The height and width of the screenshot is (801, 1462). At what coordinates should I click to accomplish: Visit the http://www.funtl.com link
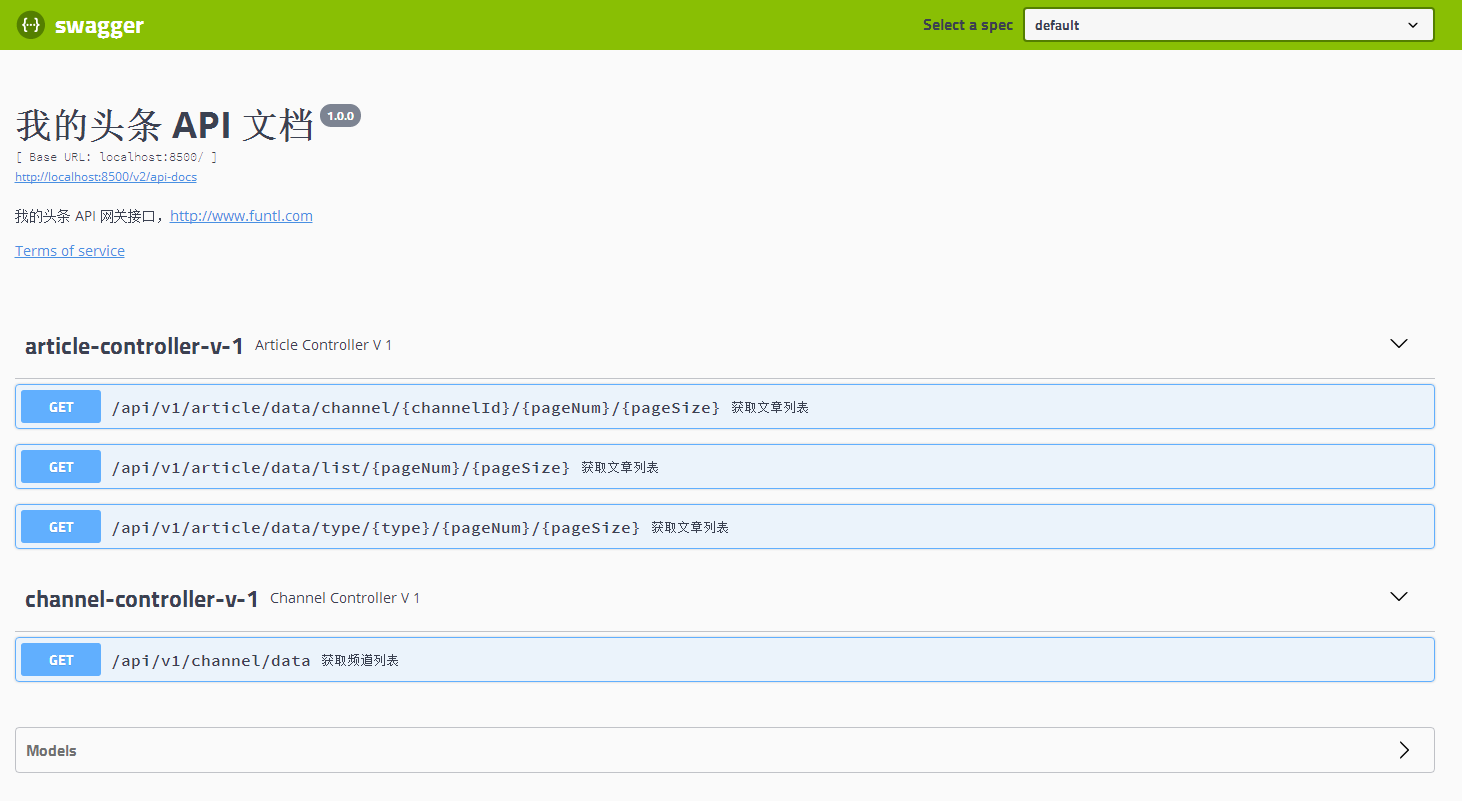(241, 216)
